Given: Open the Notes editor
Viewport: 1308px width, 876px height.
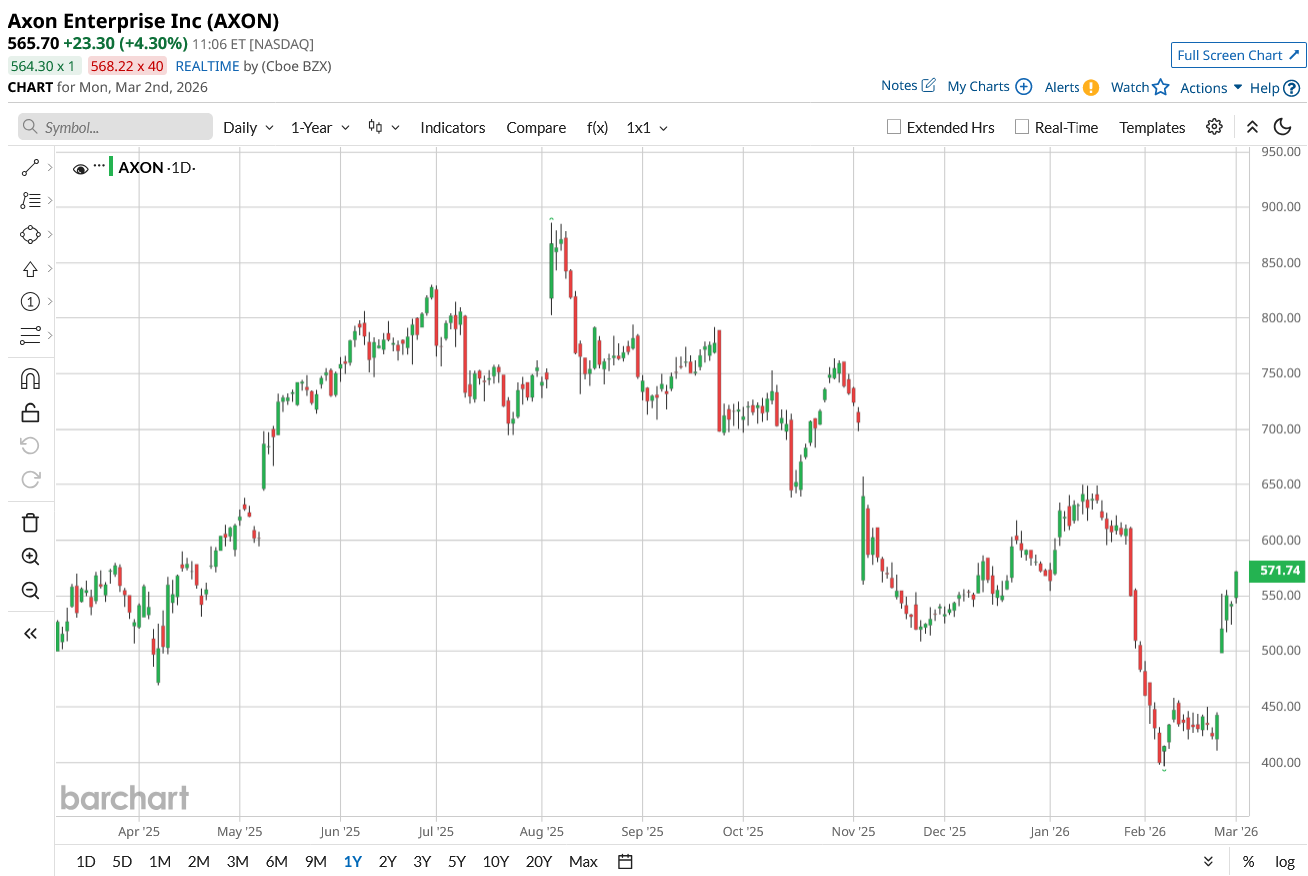Looking at the screenshot, I should [x=908, y=86].
